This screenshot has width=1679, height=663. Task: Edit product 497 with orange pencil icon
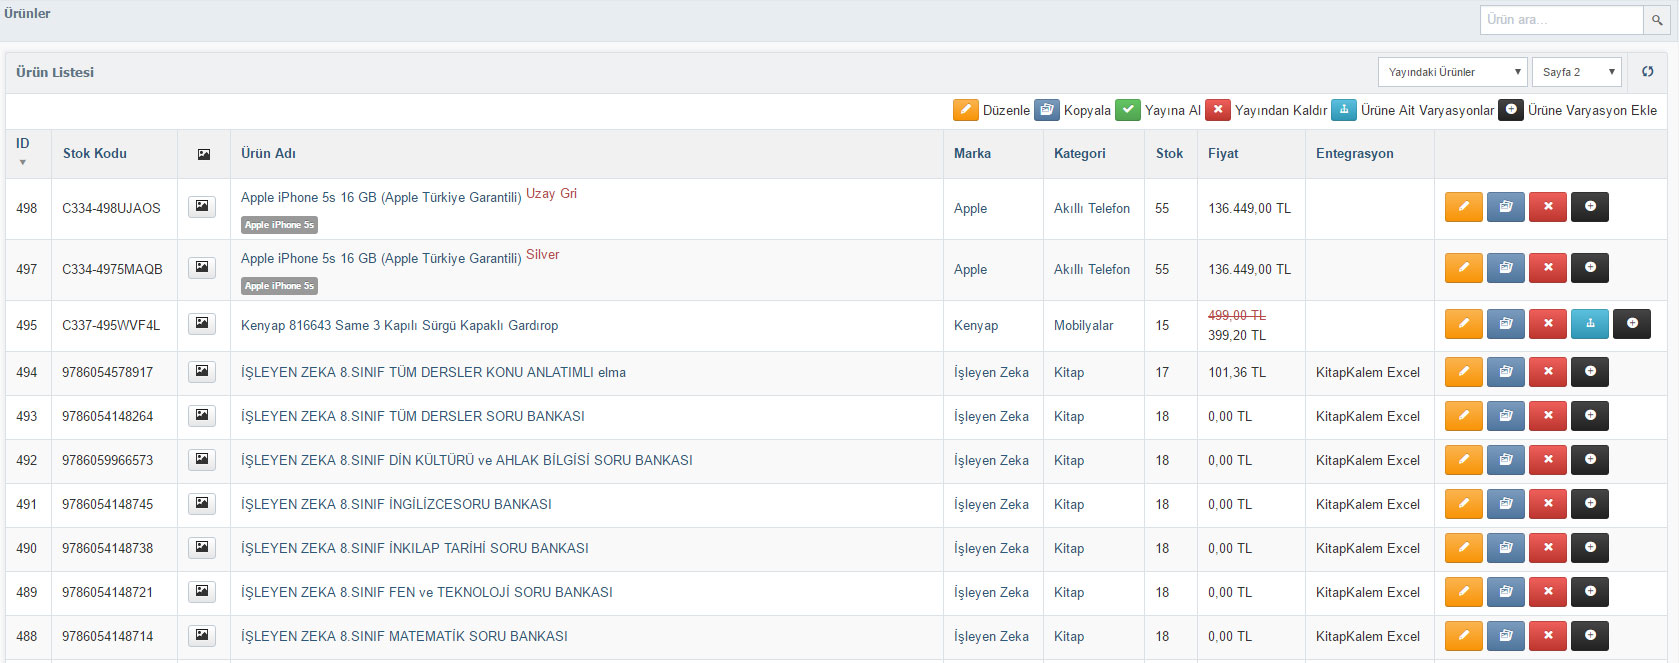(x=1464, y=268)
